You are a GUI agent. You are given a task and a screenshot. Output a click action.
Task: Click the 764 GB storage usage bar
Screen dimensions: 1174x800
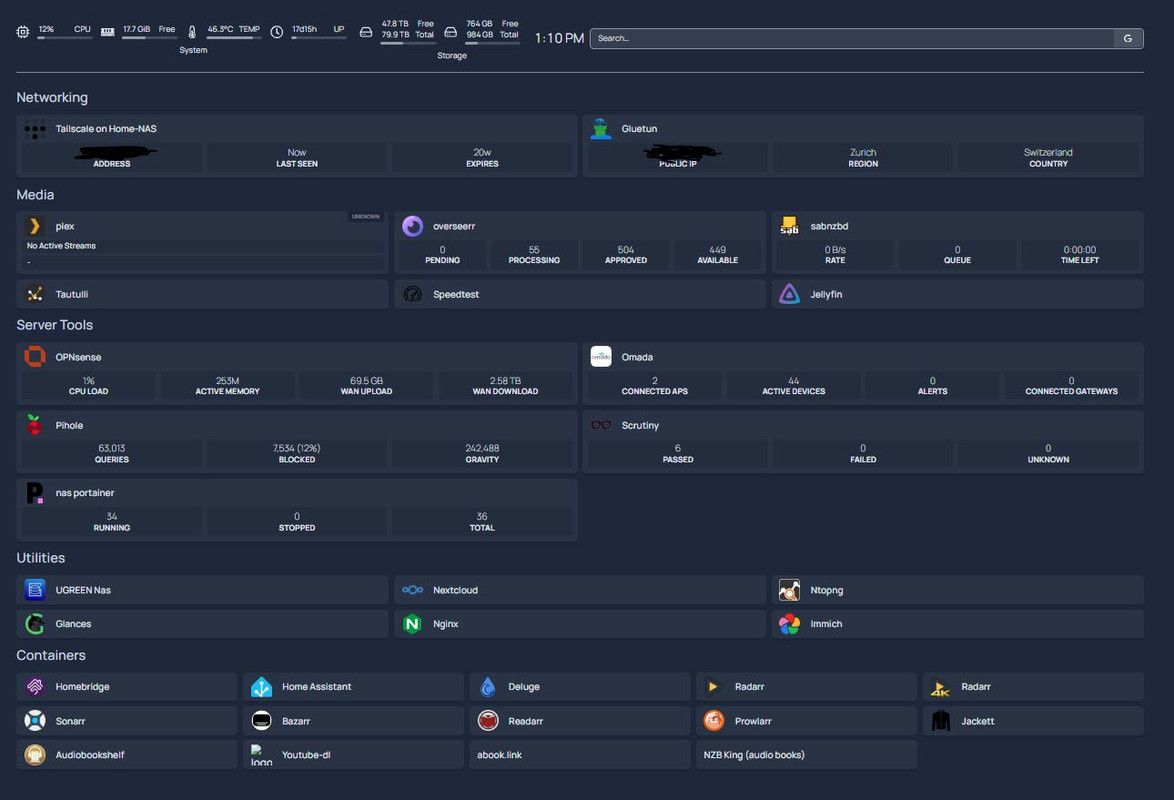coord(493,43)
